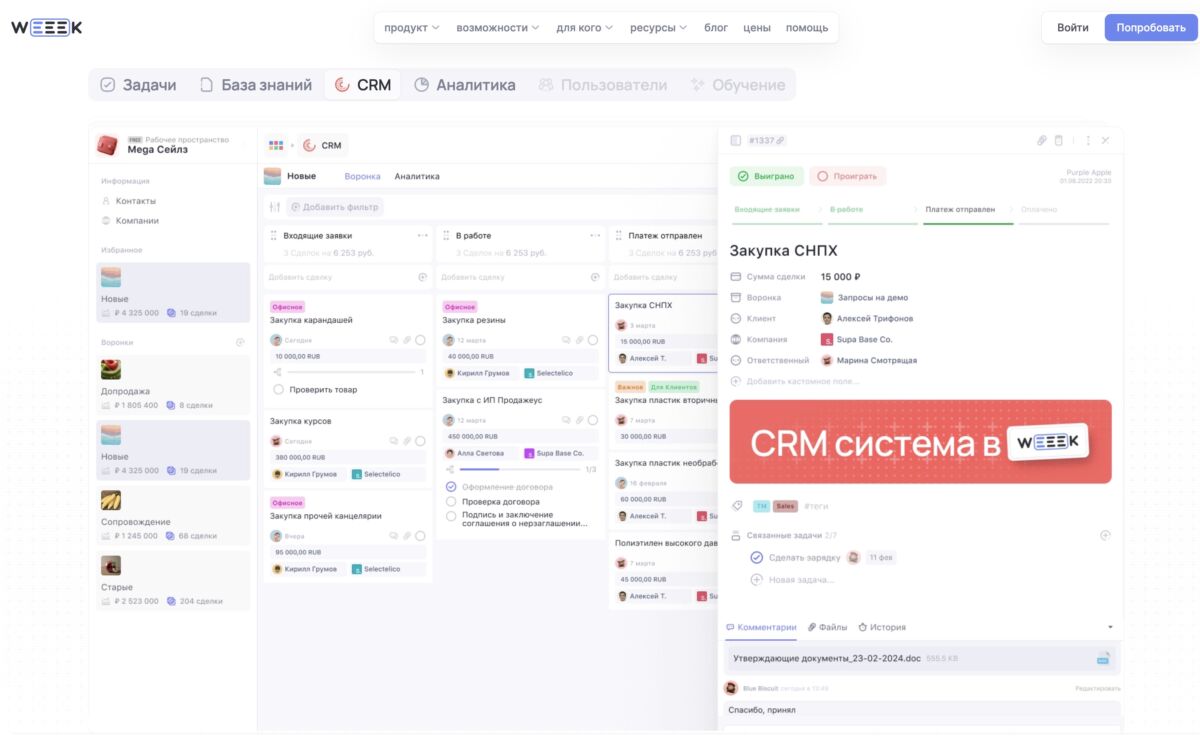Image resolution: width=1200 pixels, height=754 pixels.
Task: Expand the ресурсы menu dropdown
Action: 659,28
